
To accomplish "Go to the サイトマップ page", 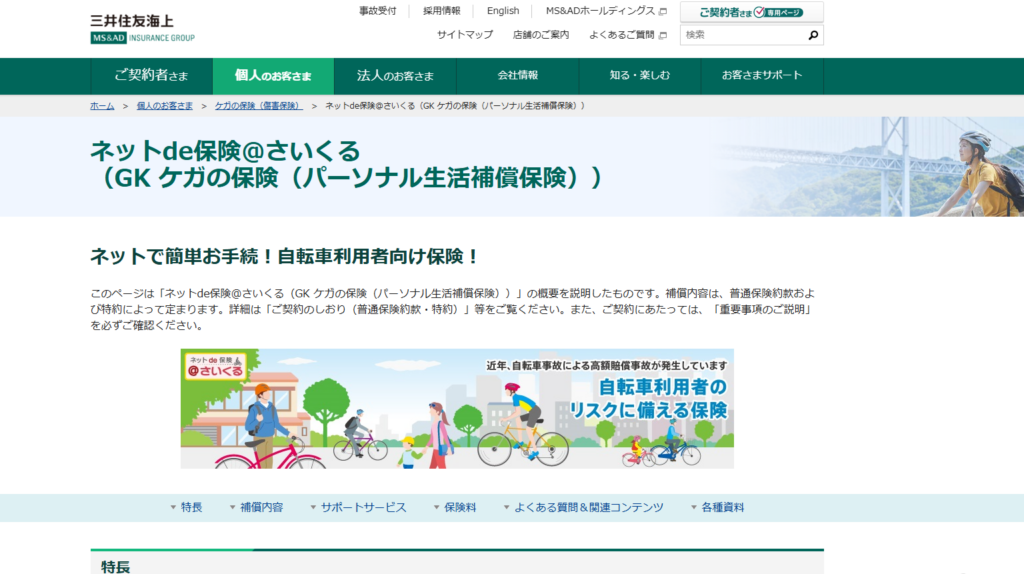I will (x=465, y=35).
